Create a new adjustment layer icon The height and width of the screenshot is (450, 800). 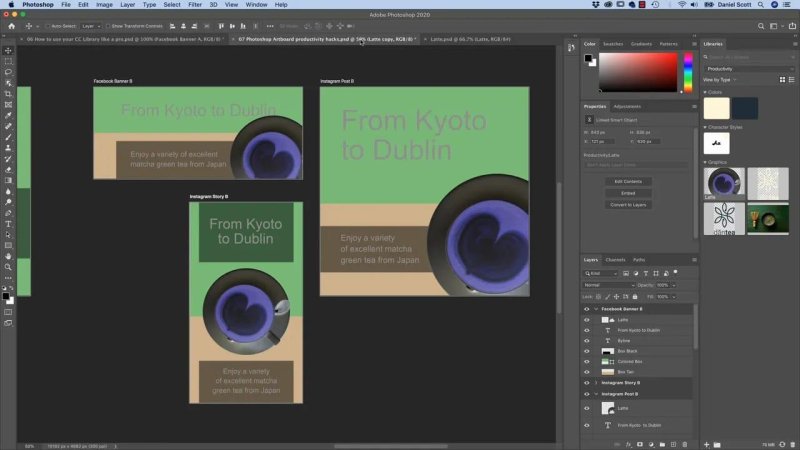click(x=651, y=444)
